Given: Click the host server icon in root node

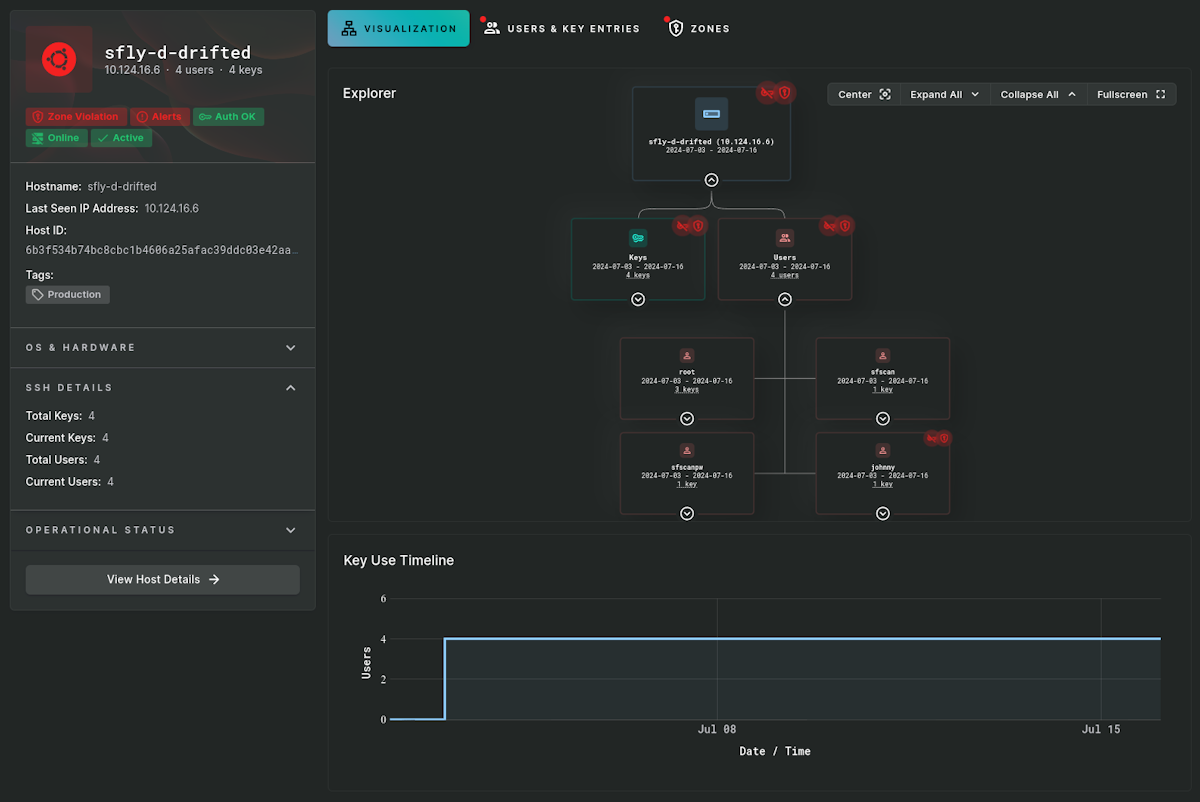Looking at the screenshot, I should (711, 114).
